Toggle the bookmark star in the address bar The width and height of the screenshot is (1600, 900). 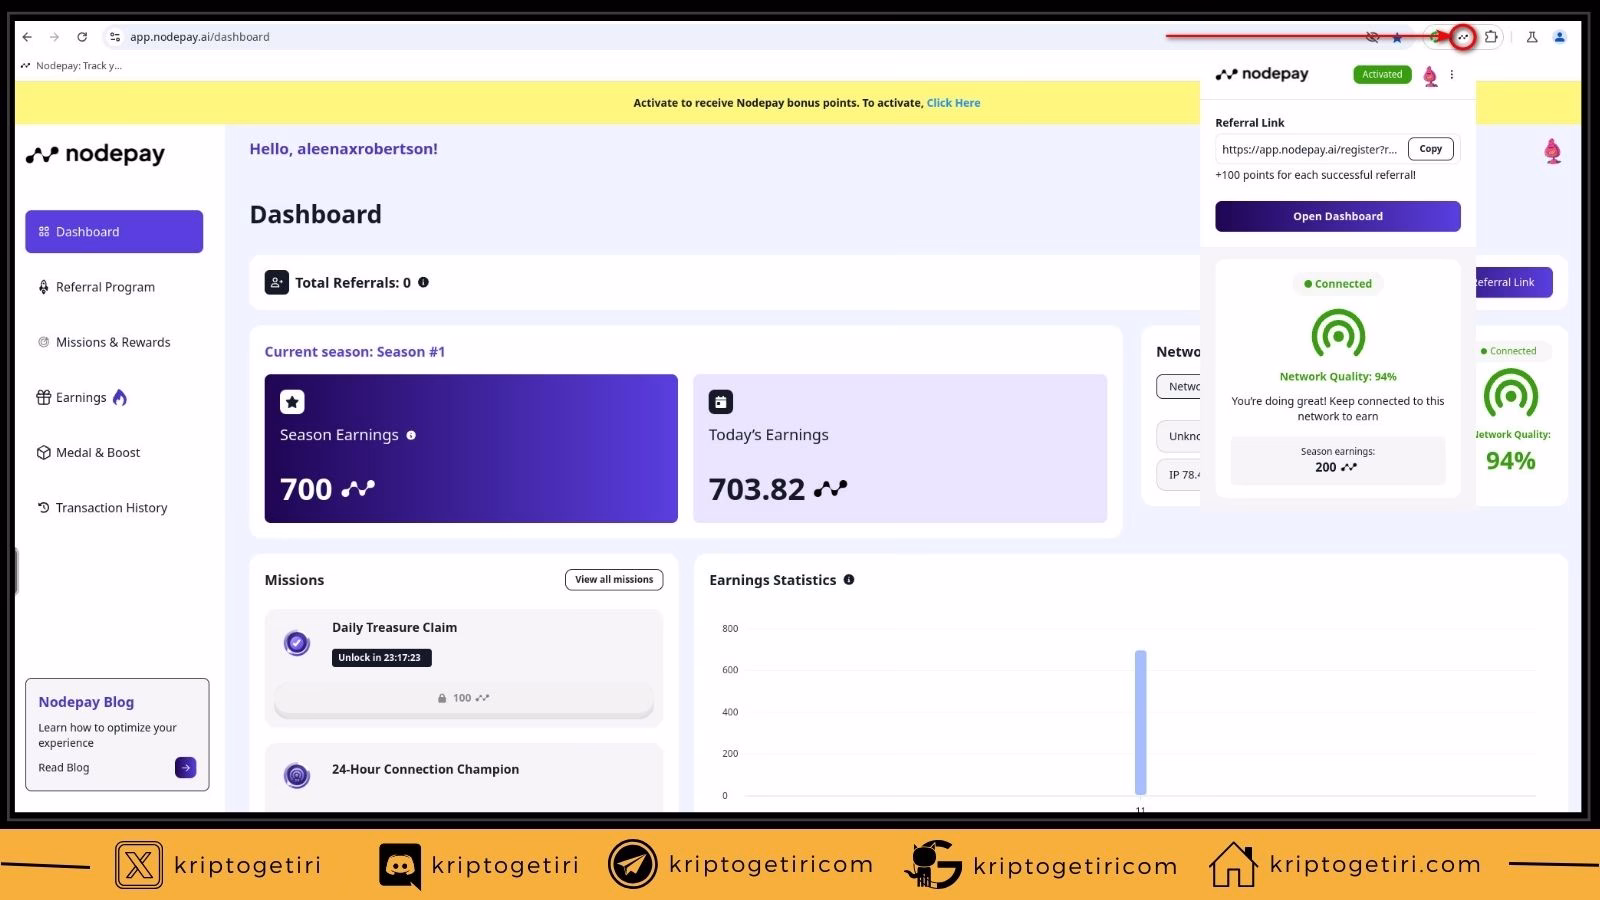[1397, 37]
